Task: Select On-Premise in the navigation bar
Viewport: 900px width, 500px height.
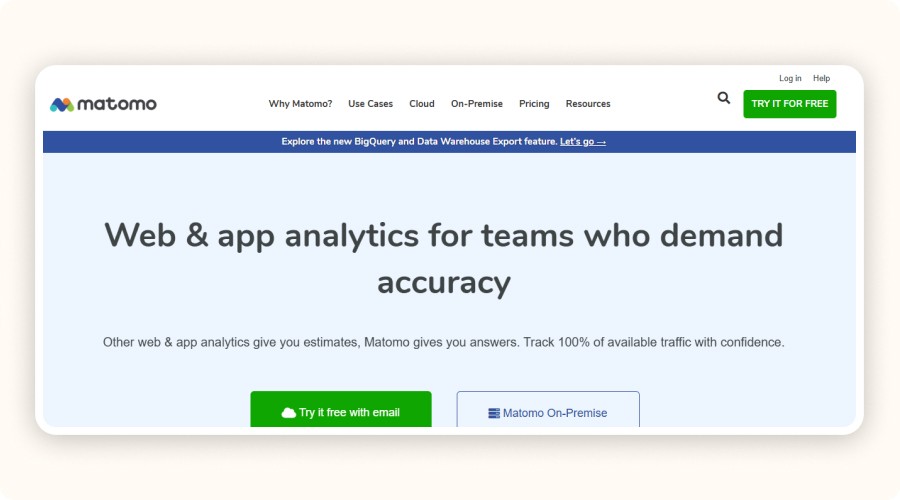Action: (x=476, y=104)
